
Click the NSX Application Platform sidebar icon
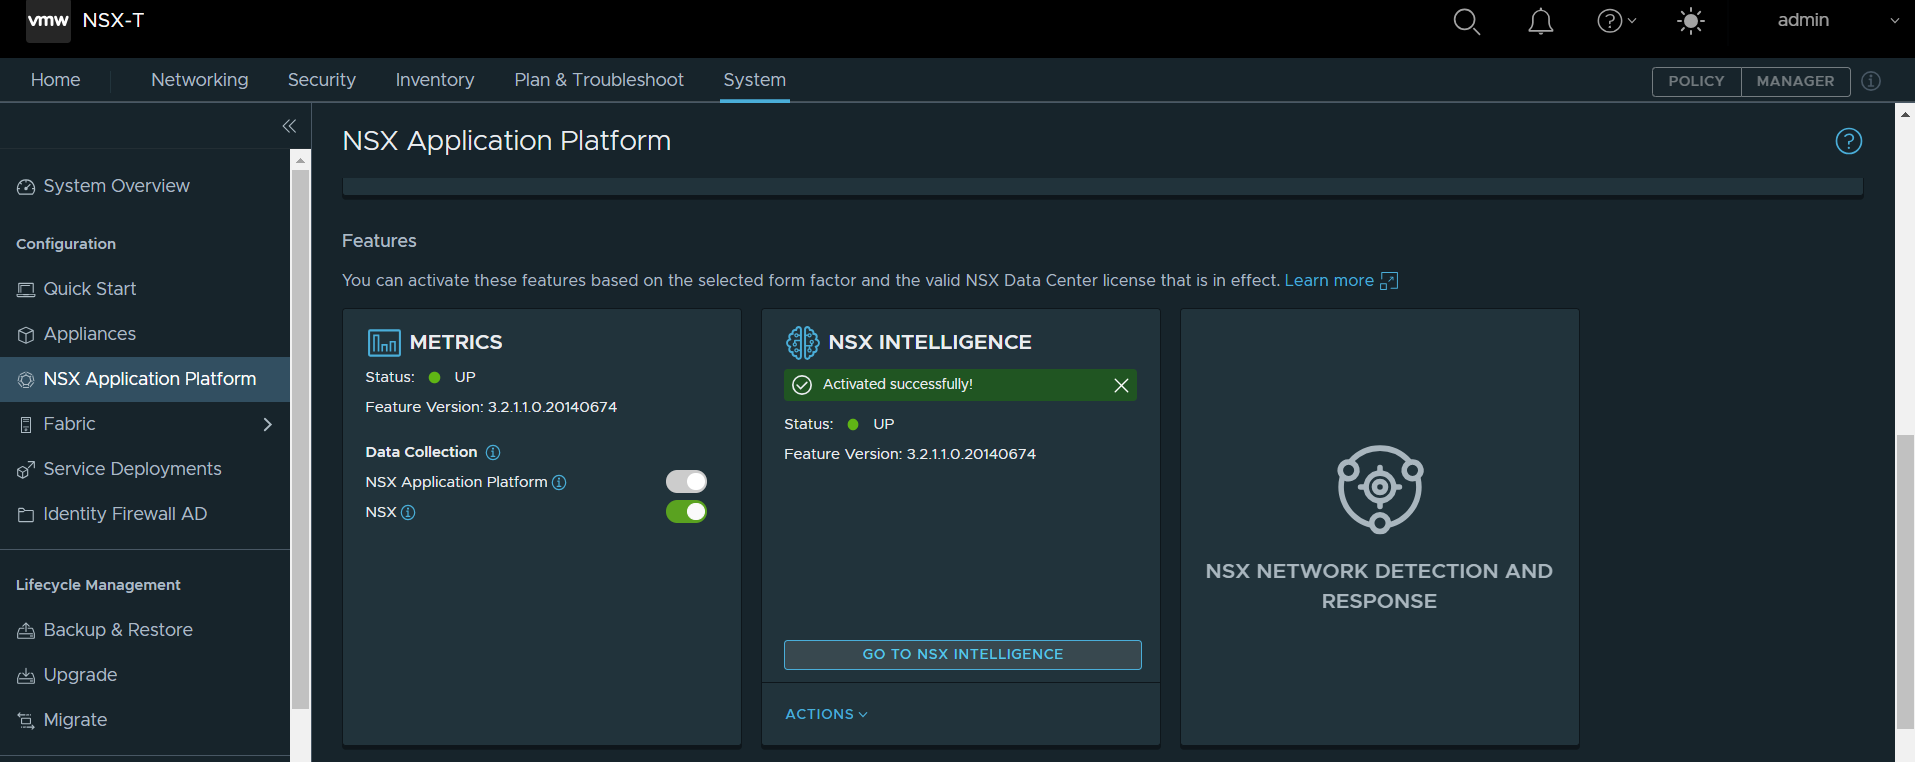click(26, 380)
